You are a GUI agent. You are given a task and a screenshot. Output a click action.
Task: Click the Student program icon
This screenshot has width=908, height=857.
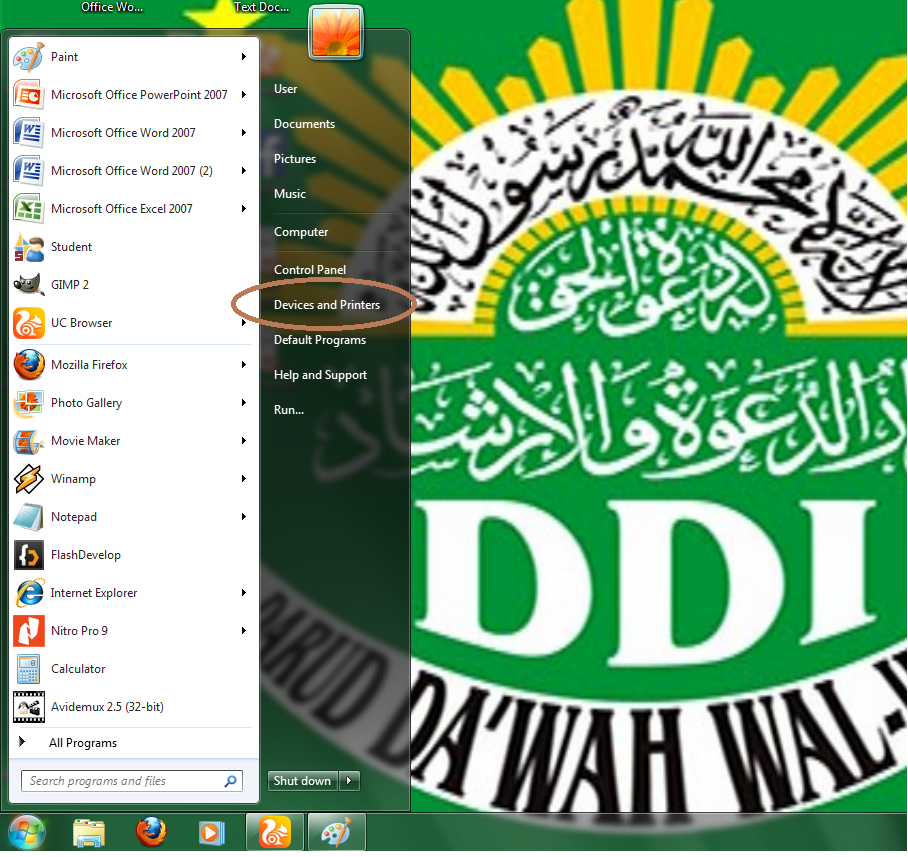pyautogui.click(x=28, y=247)
